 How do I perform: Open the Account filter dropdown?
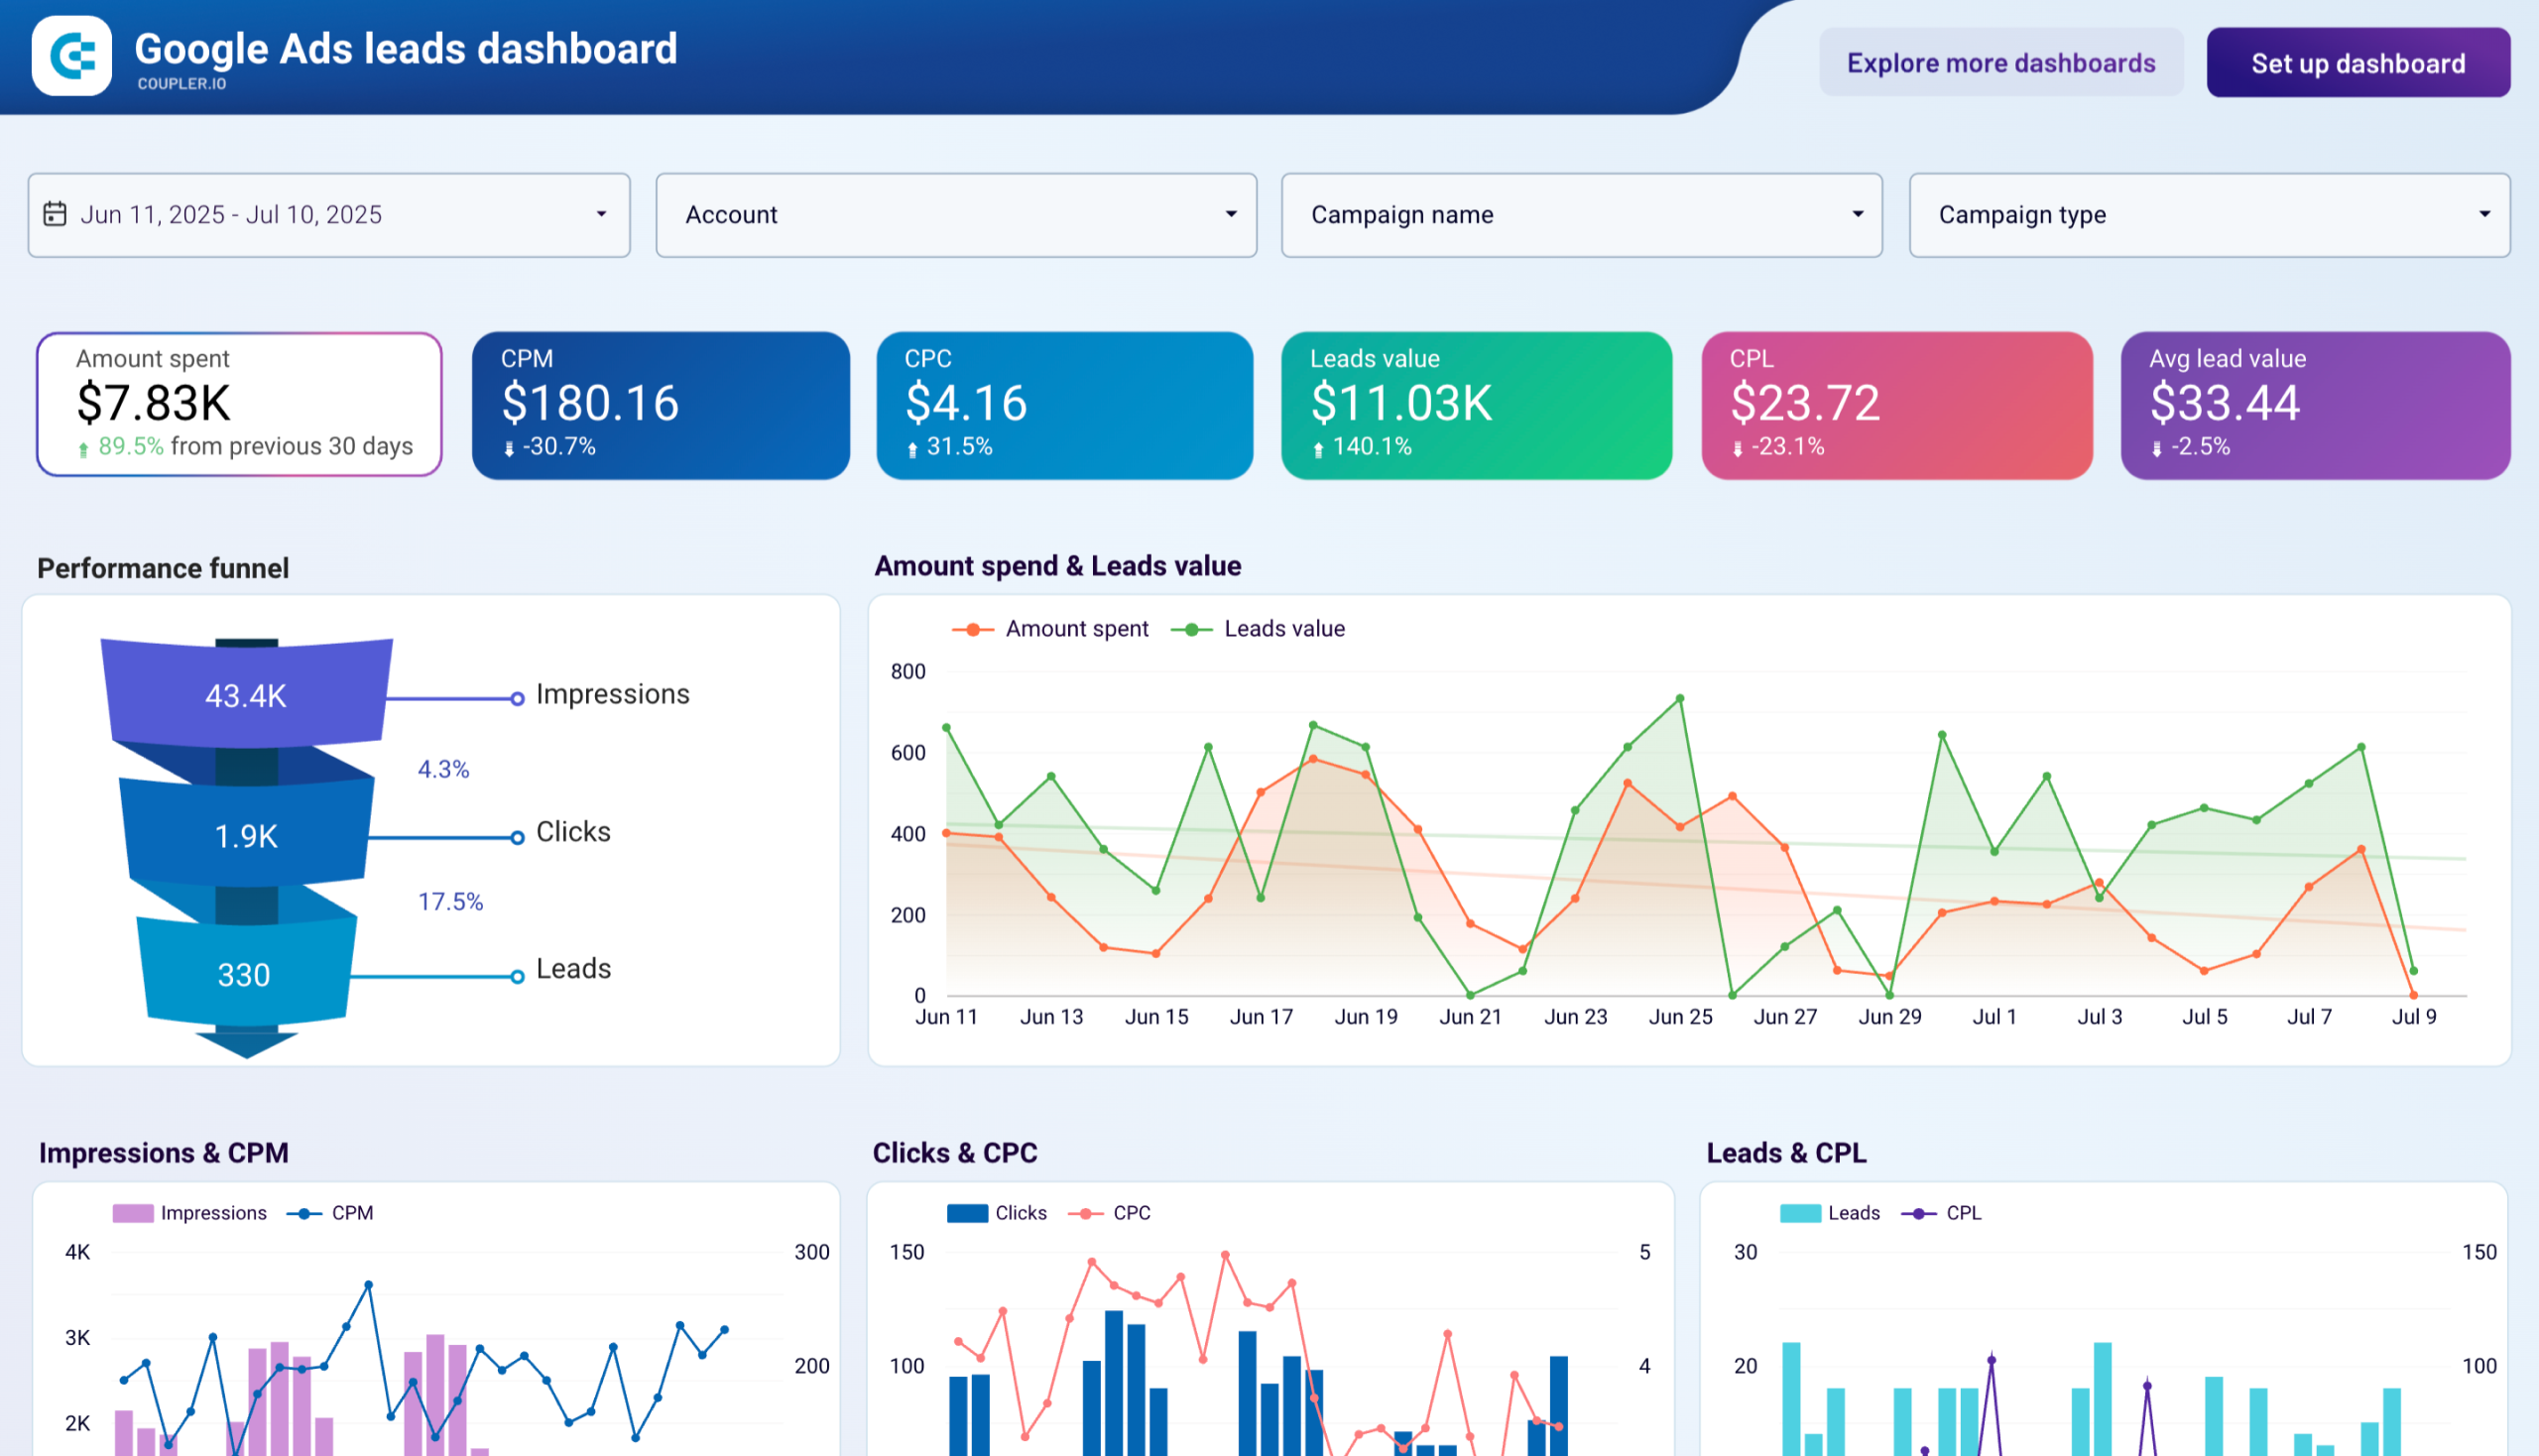[955, 214]
